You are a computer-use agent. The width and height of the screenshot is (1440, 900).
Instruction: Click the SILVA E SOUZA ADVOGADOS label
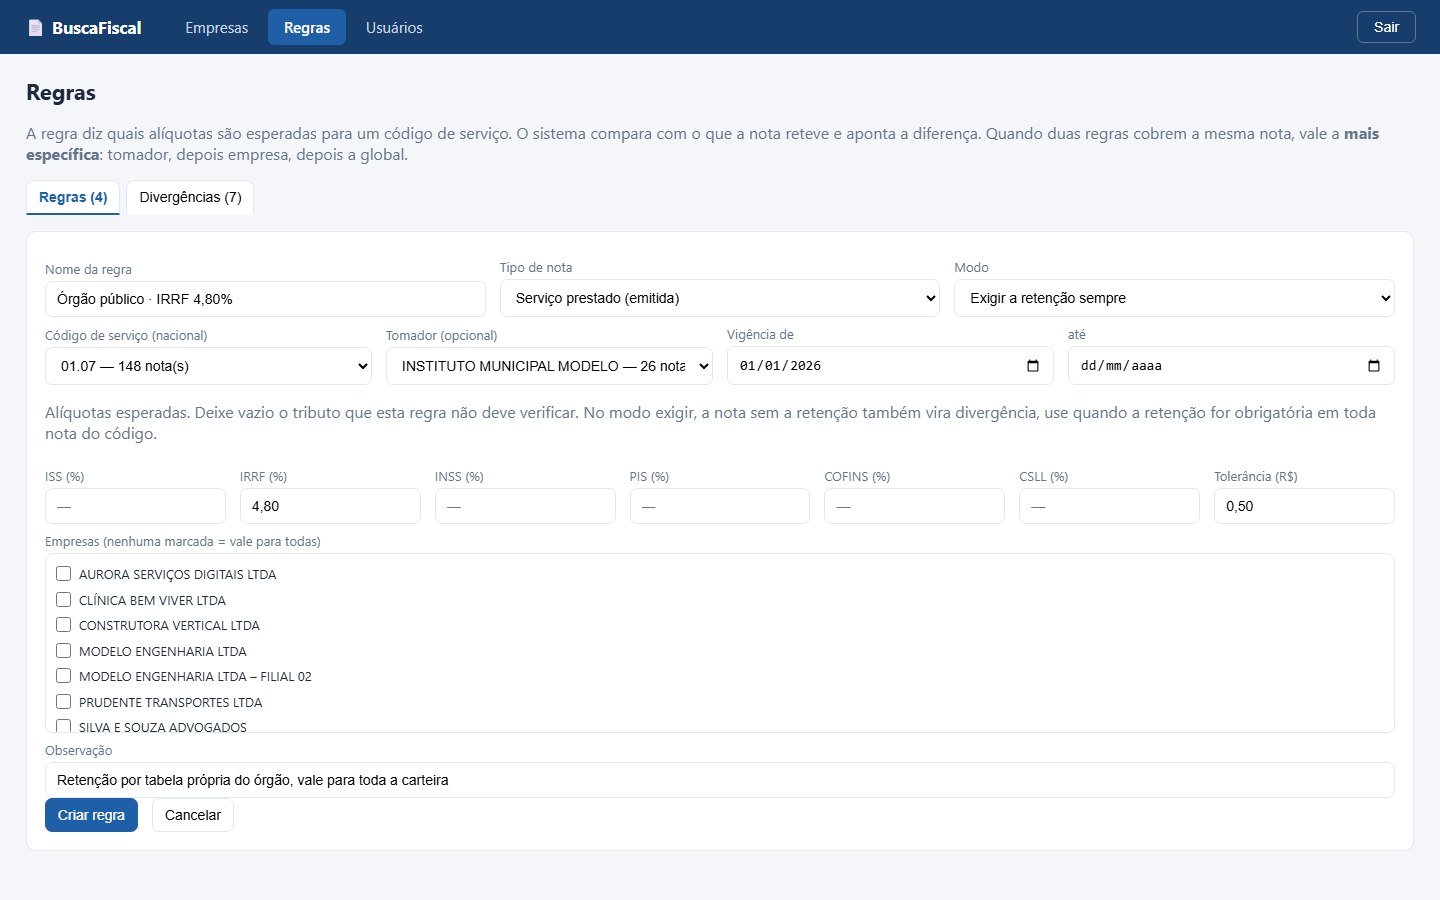tap(163, 727)
